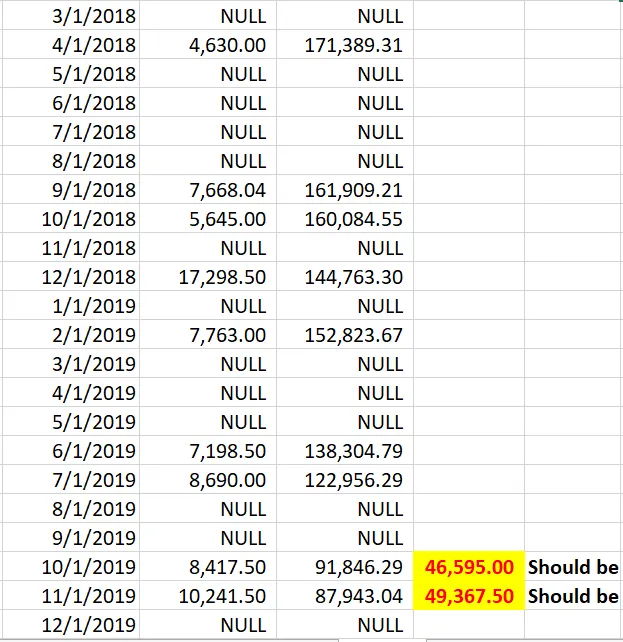This screenshot has height=642, width=623.
Task: Click the 'Should be' text beside 46,595.00
Action: click(573, 567)
